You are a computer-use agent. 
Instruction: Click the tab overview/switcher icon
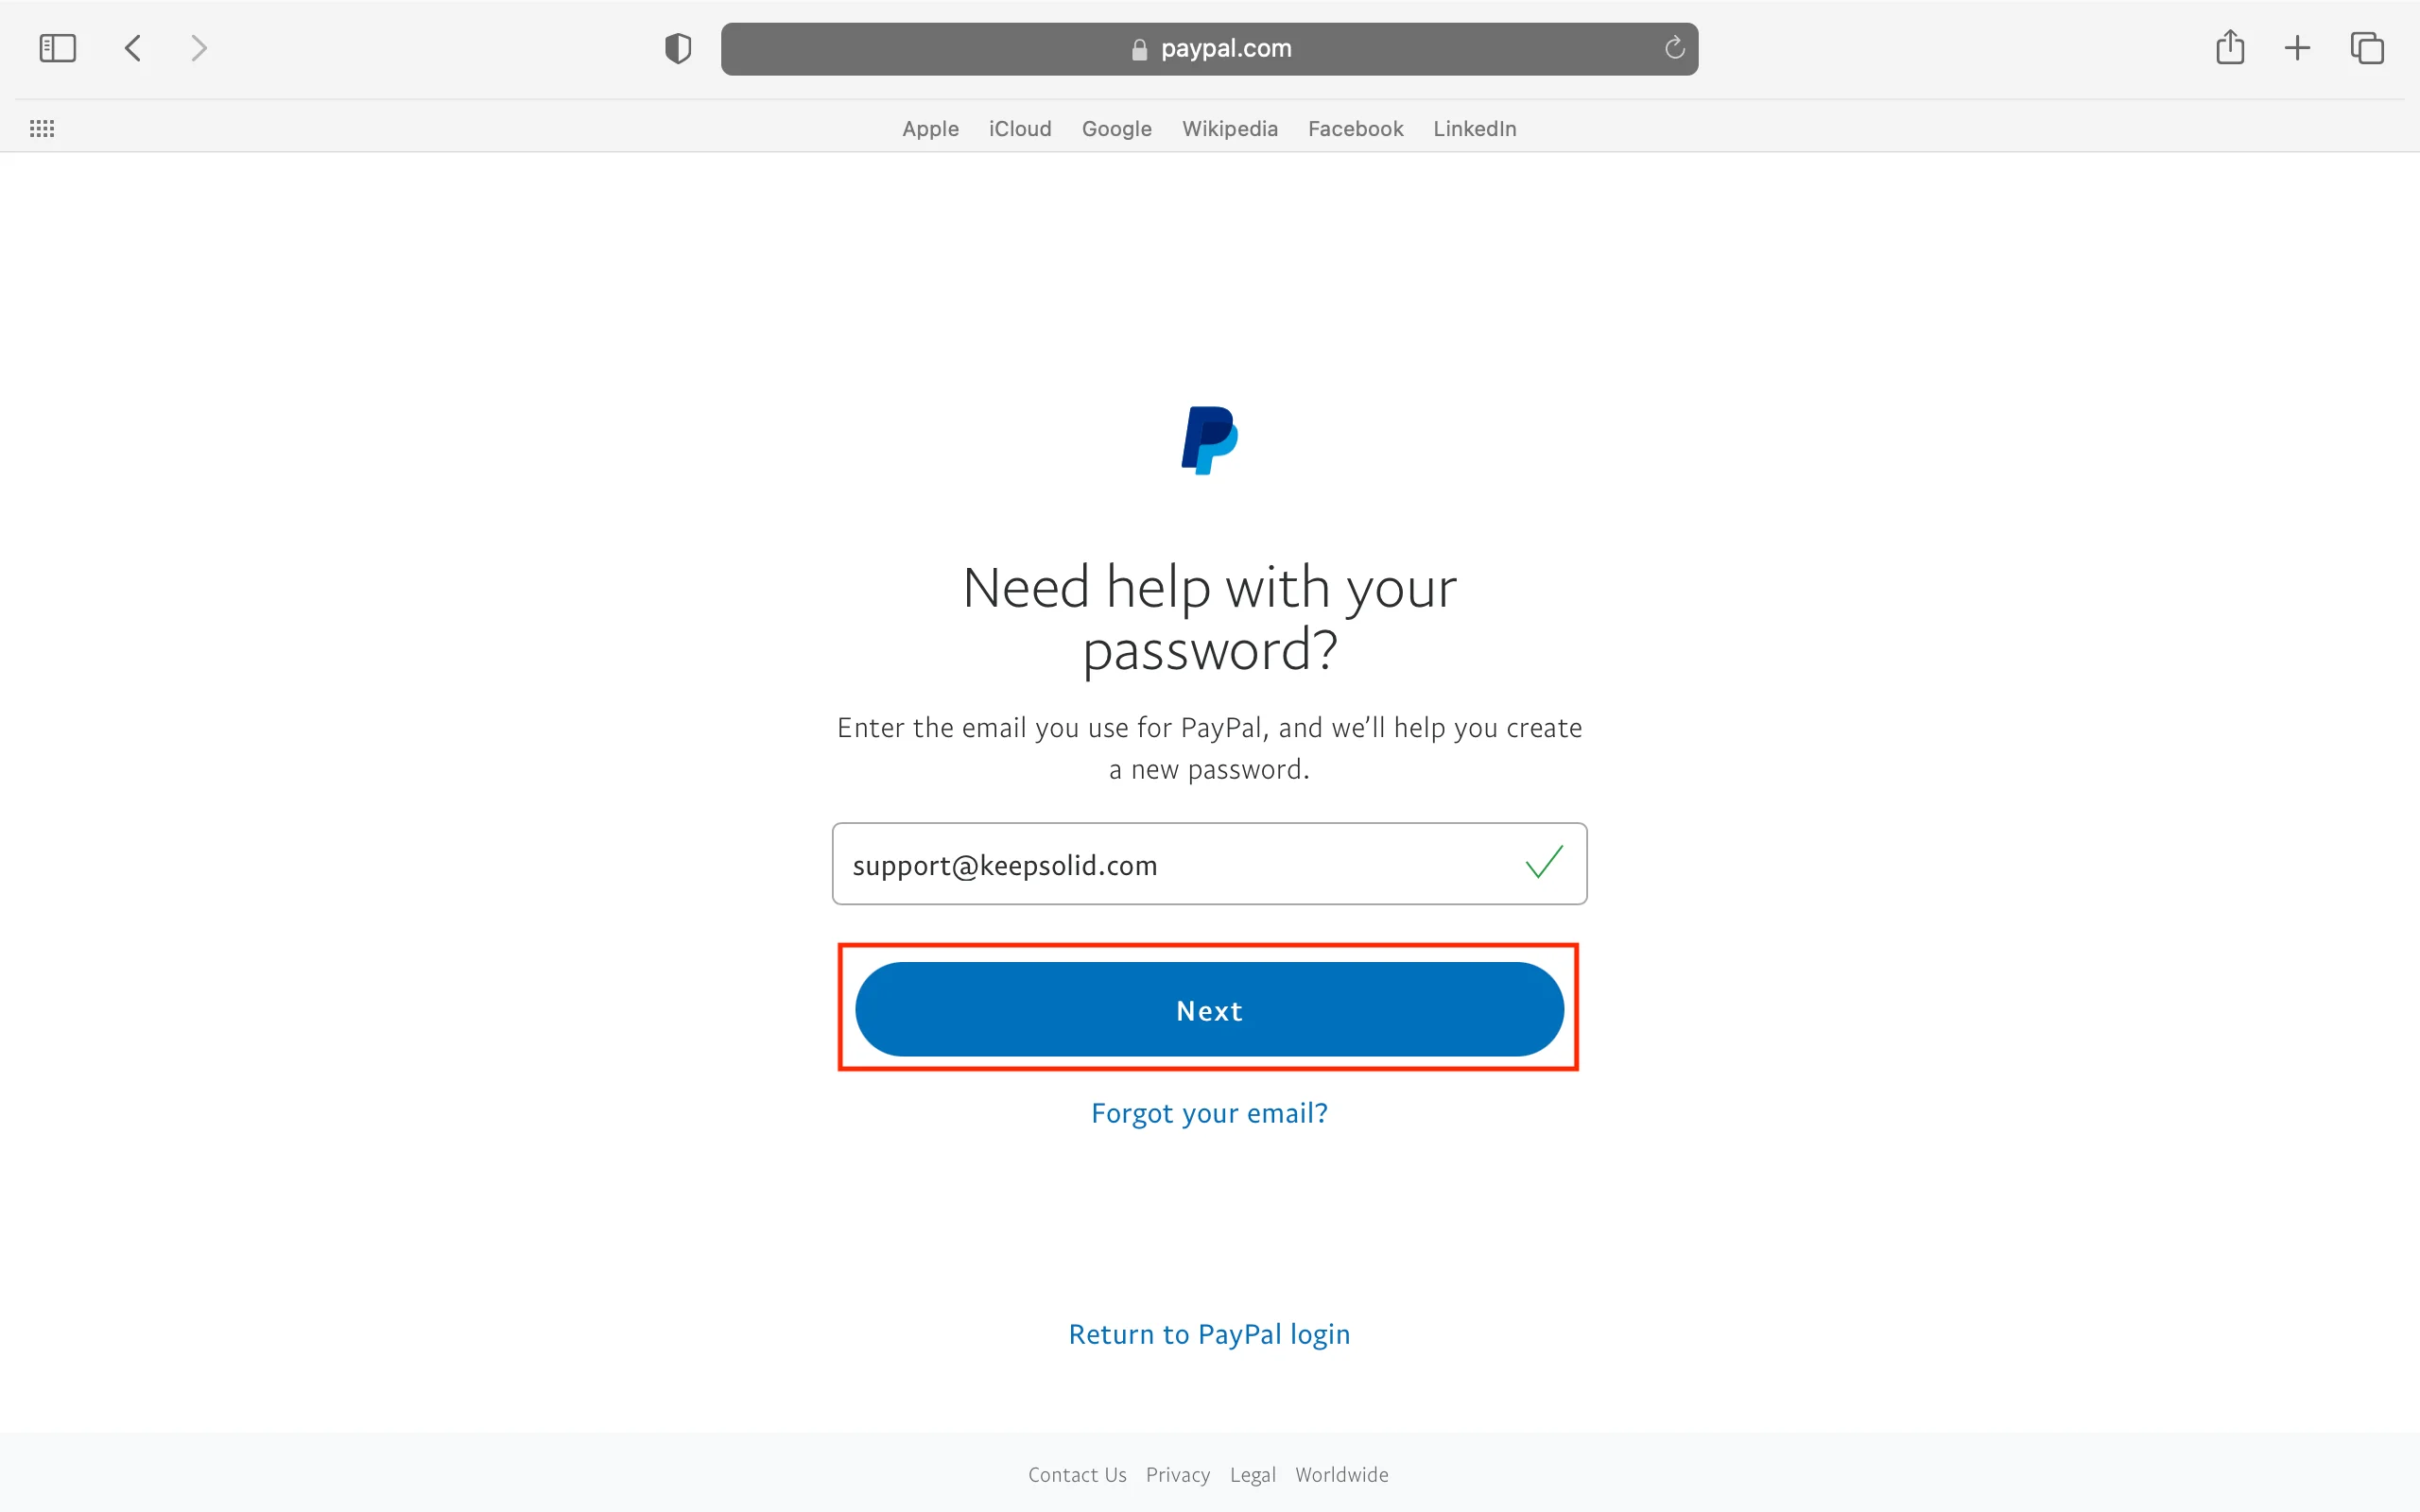coord(2364,47)
